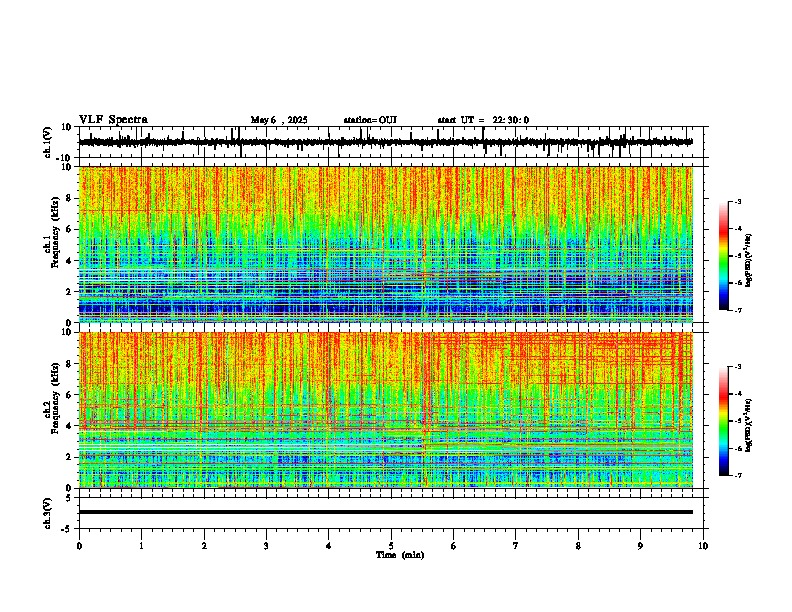The image size is (792, 612).
Task: Click the ch.1 voltage waveform trace
Action: [386, 142]
